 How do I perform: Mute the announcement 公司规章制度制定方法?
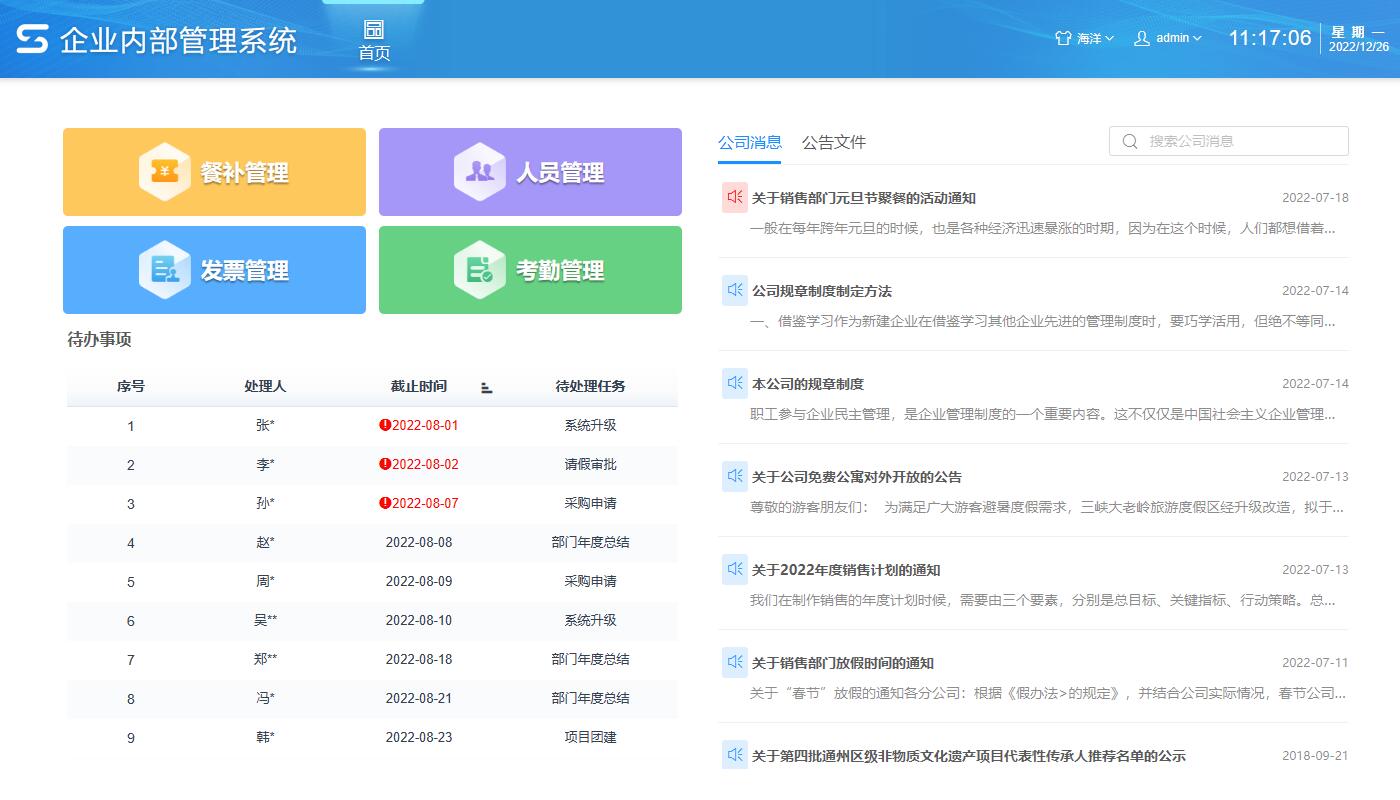pyautogui.click(x=733, y=291)
